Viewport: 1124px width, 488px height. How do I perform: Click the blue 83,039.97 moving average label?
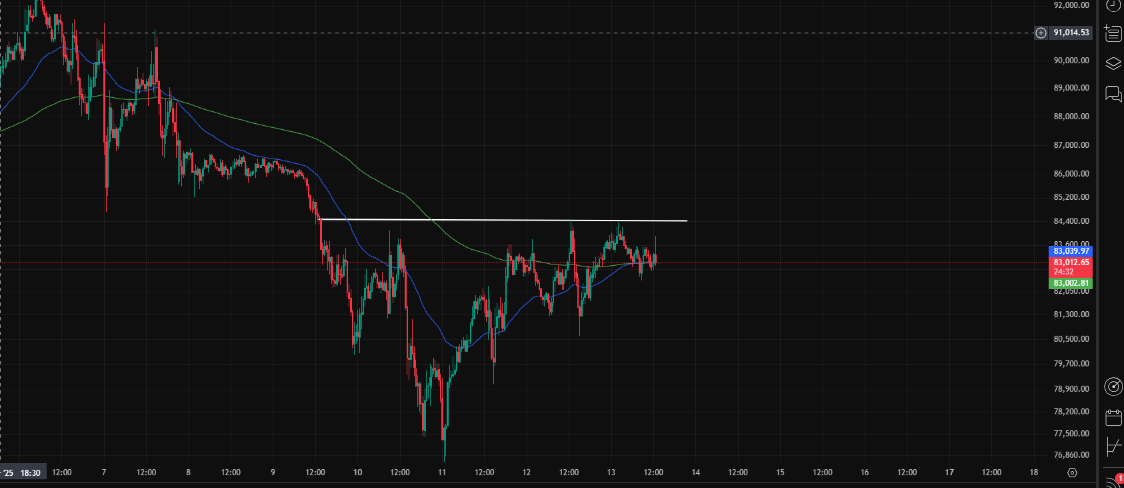click(x=1071, y=252)
